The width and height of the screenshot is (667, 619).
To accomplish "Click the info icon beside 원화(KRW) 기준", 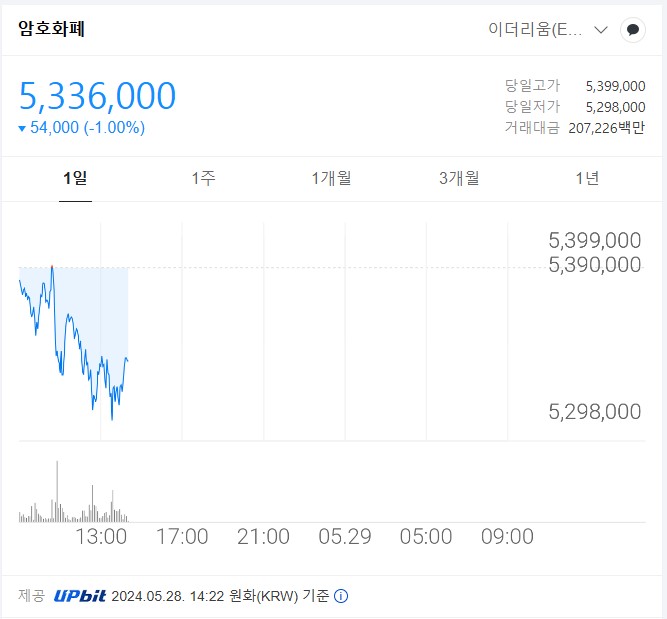I will pyautogui.click(x=341, y=597).
